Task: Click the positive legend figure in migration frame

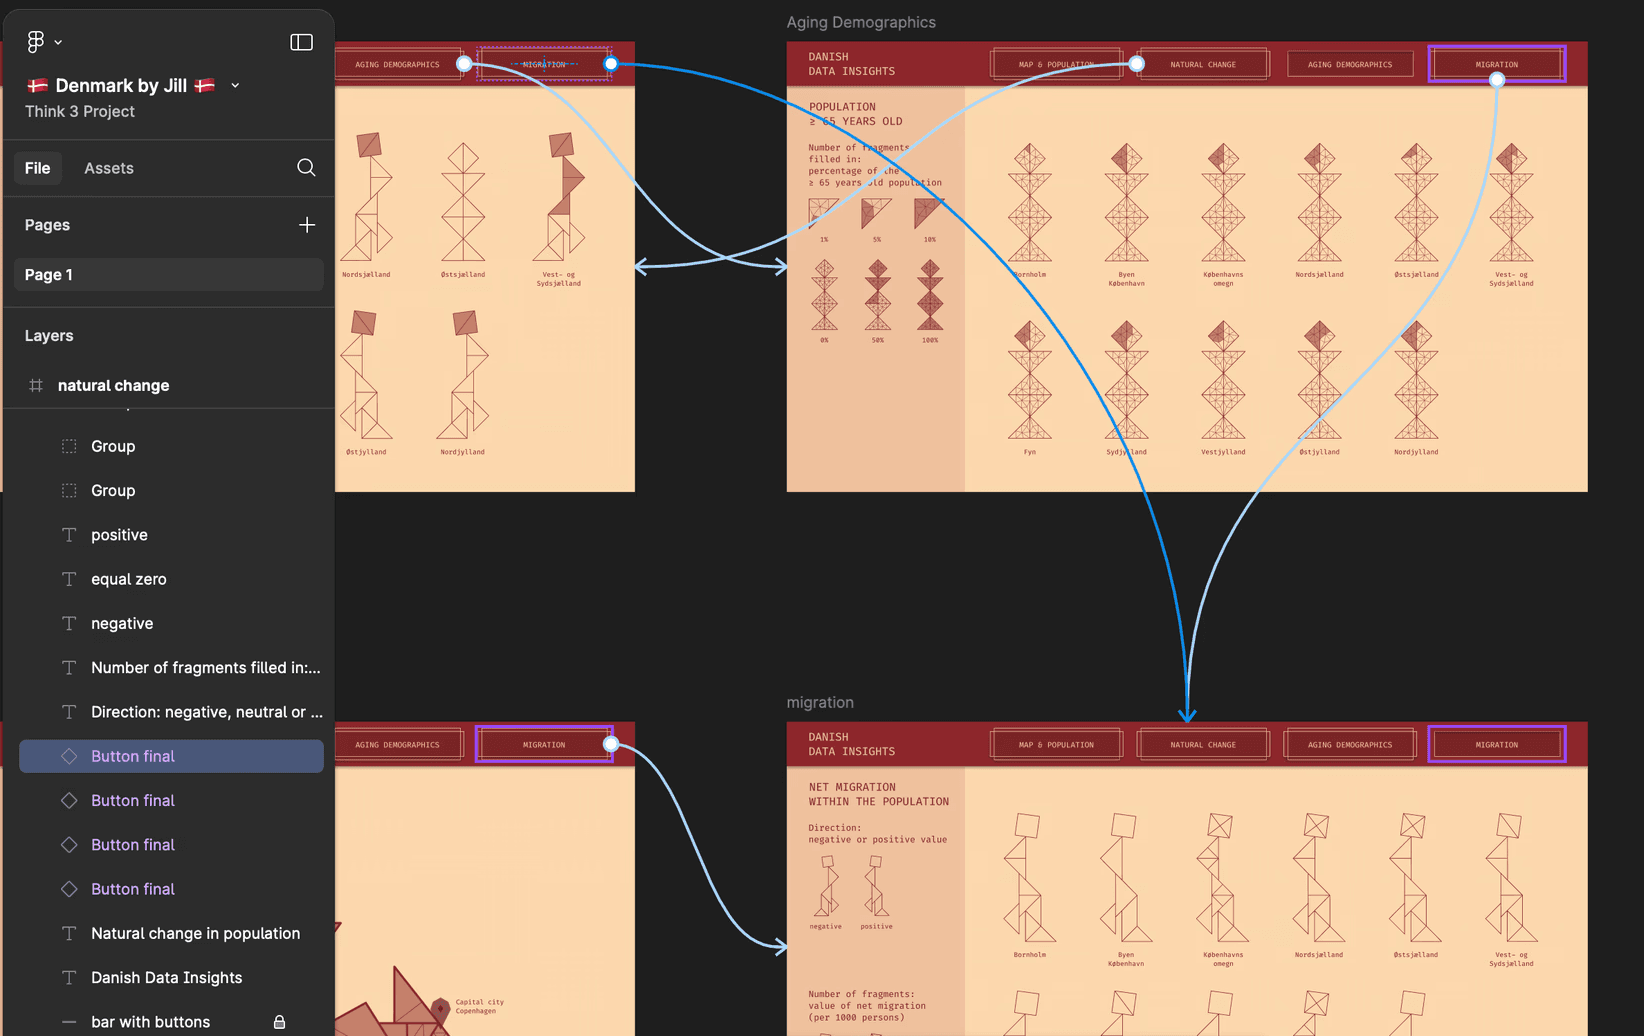Action: click(x=876, y=886)
